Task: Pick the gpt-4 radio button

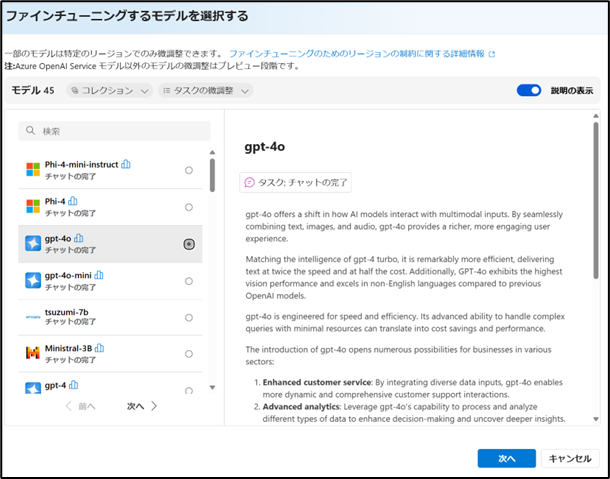Action: tap(189, 390)
